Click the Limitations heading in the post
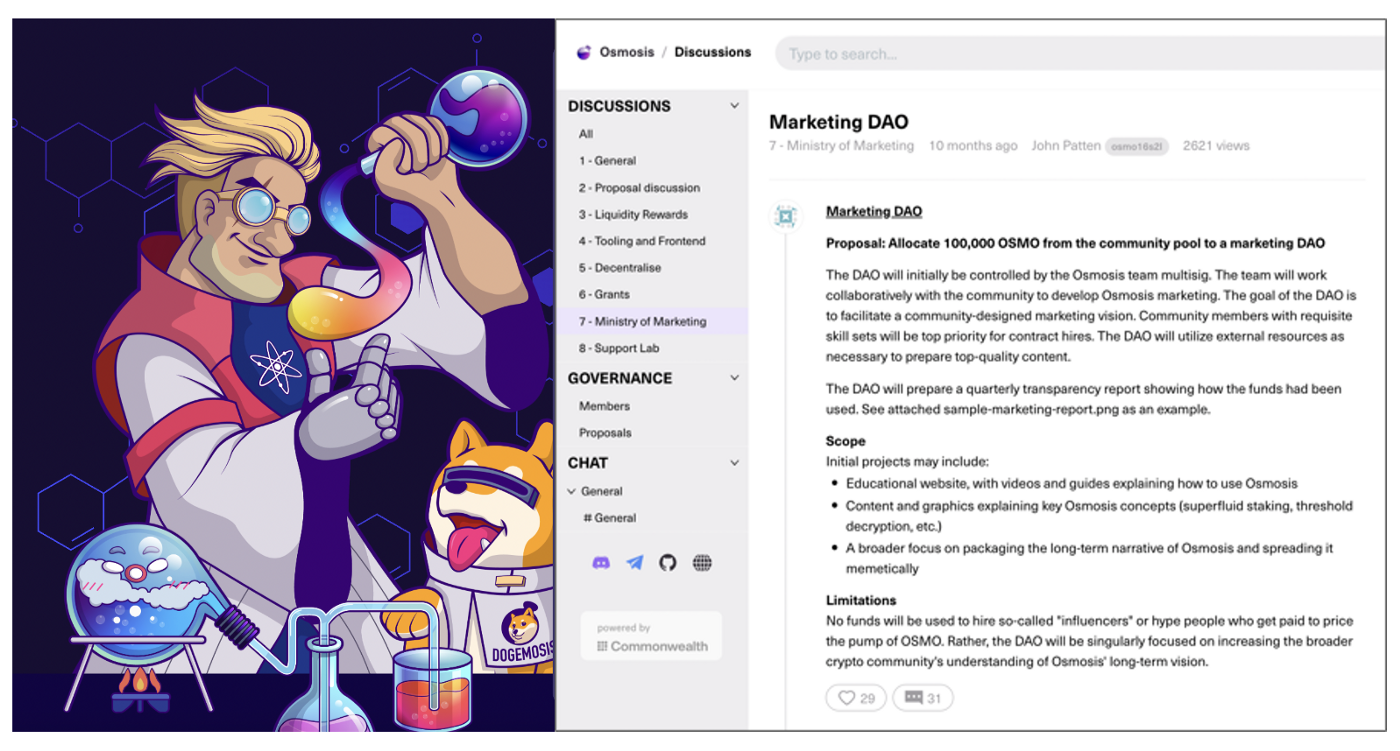The width and height of the screenshot is (1400, 751). [x=860, y=601]
